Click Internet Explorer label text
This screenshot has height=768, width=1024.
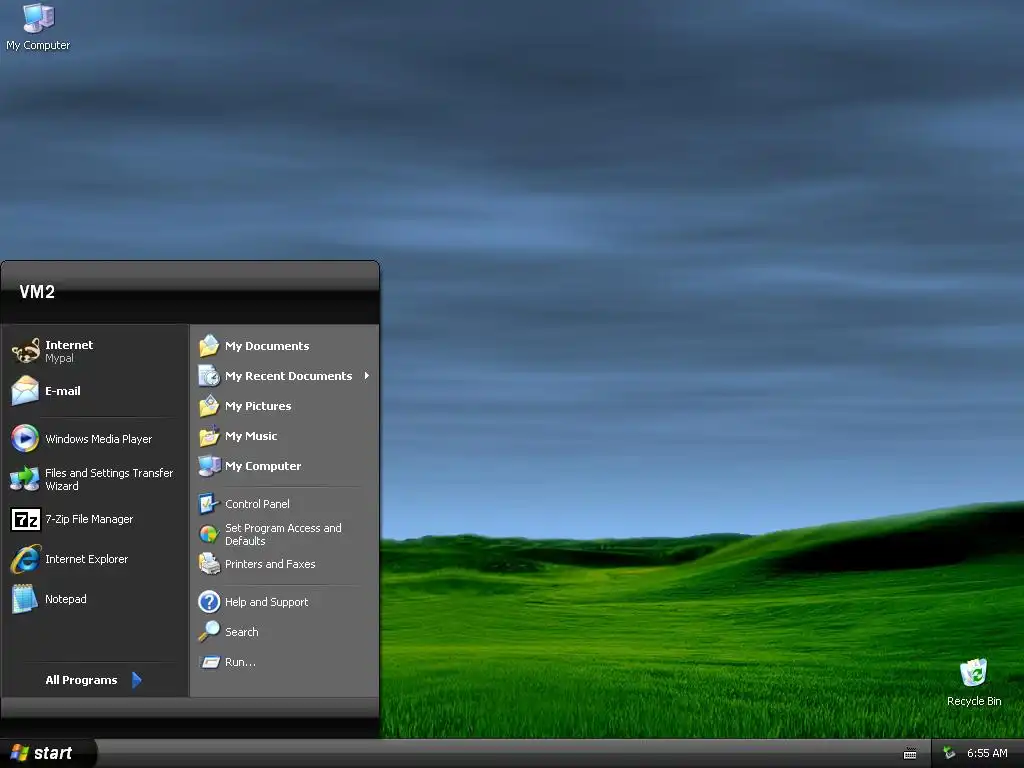tap(86, 559)
